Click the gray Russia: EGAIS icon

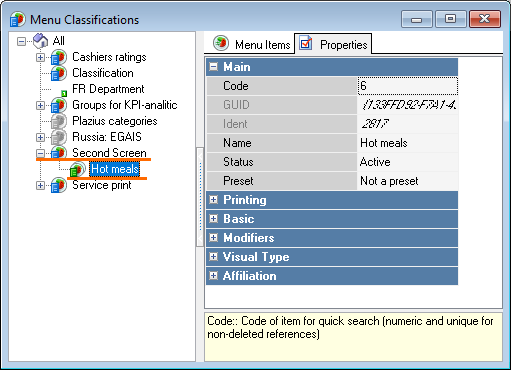(59, 137)
